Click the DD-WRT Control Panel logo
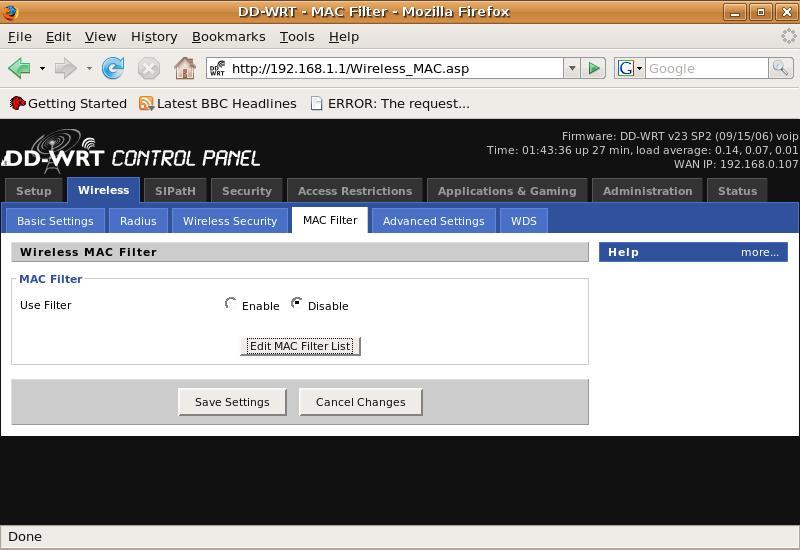 [x=131, y=151]
